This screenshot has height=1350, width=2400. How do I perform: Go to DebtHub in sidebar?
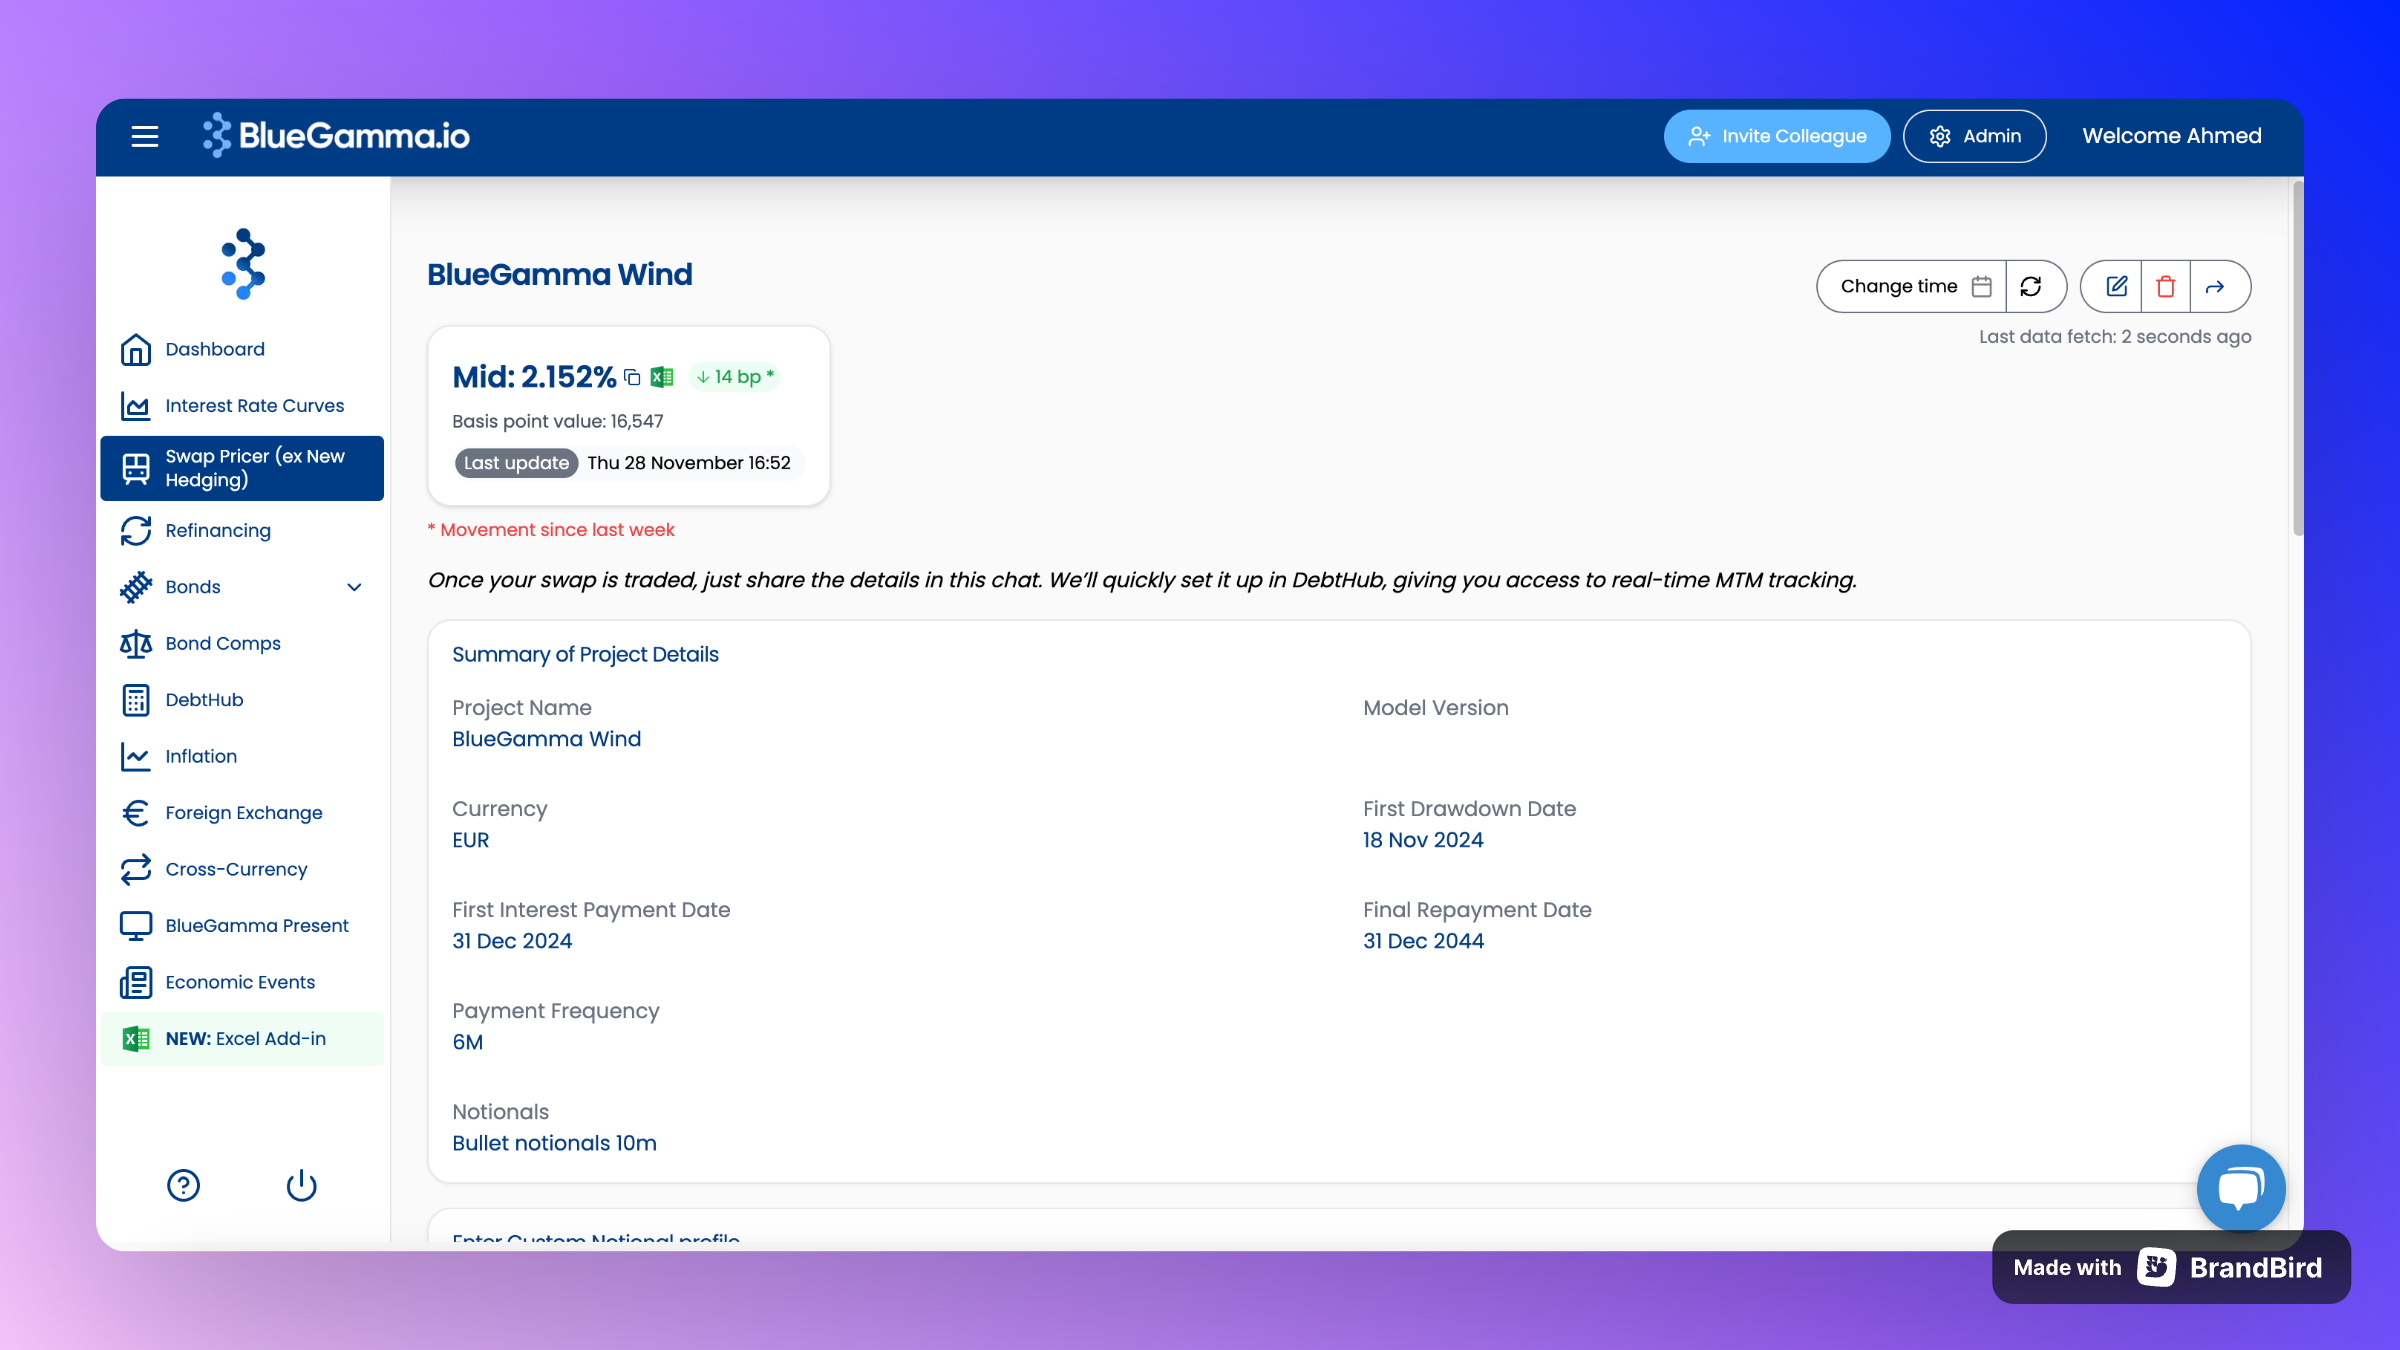204,700
